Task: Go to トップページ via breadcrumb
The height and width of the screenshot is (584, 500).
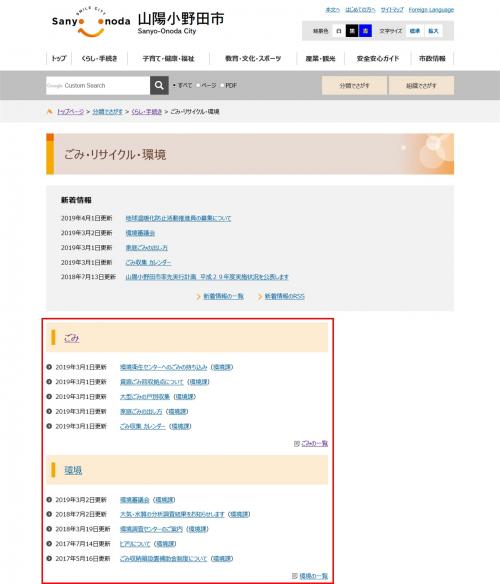Action: 70,111
